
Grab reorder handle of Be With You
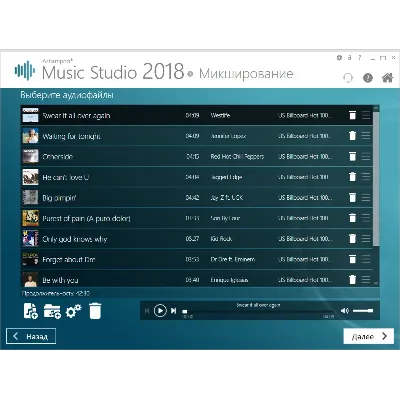click(366, 279)
